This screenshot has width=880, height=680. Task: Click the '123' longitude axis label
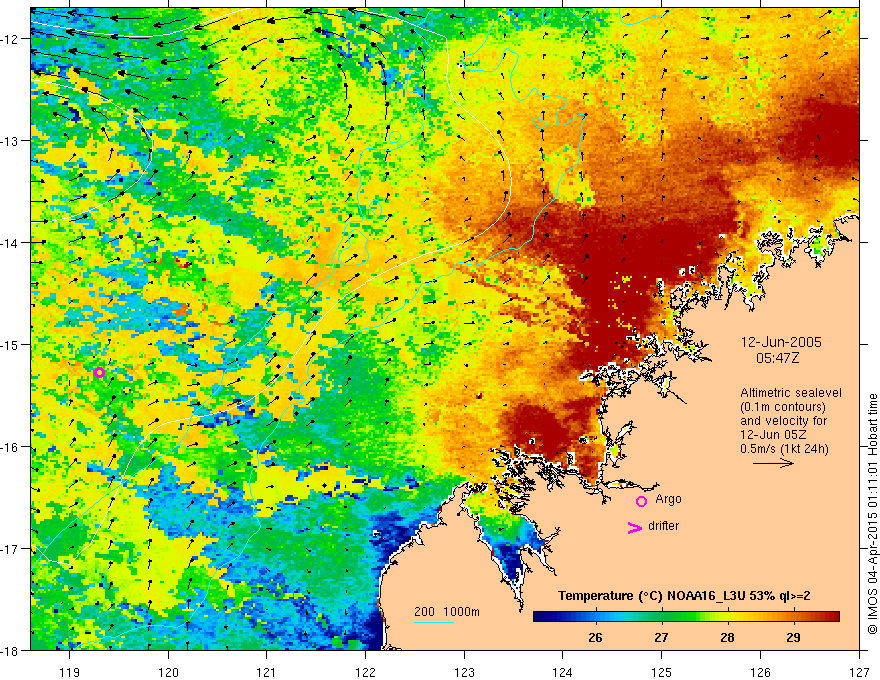(x=464, y=673)
